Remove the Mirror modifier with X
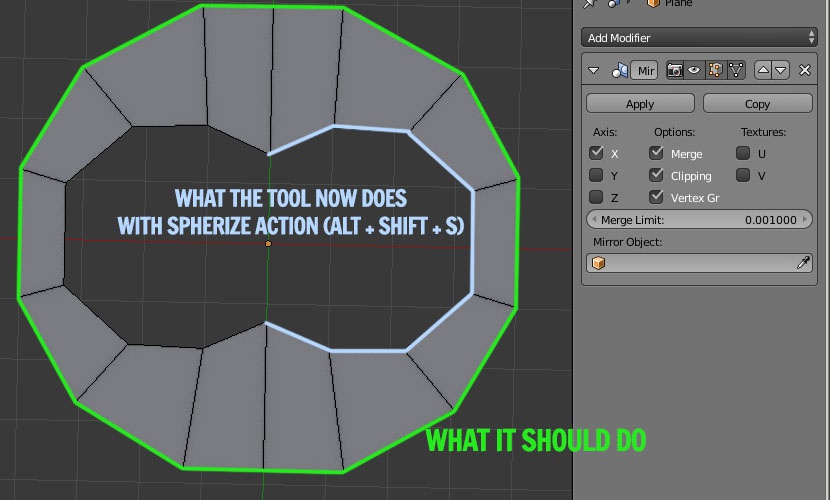This screenshot has height=500, width=830. pyautogui.click(x=805, y=70)
